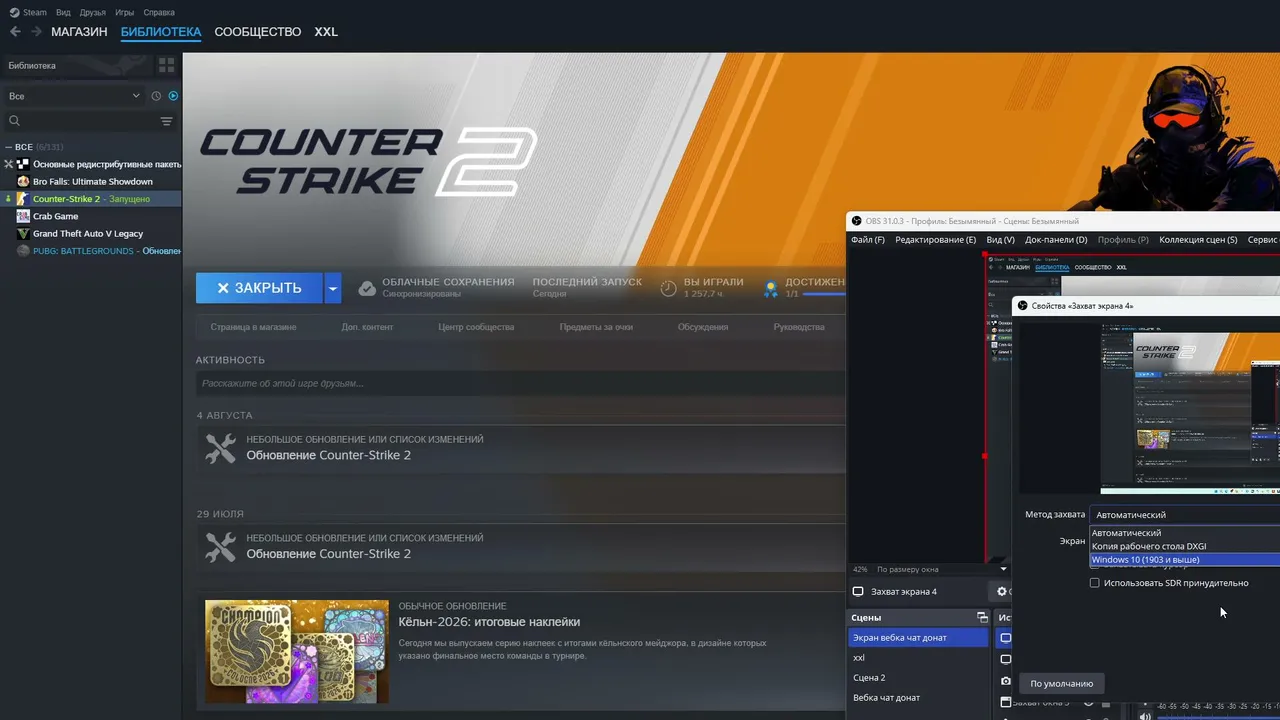
Task: Choose Копия рабочего стола DXGI option
Action: point(1185,546)
